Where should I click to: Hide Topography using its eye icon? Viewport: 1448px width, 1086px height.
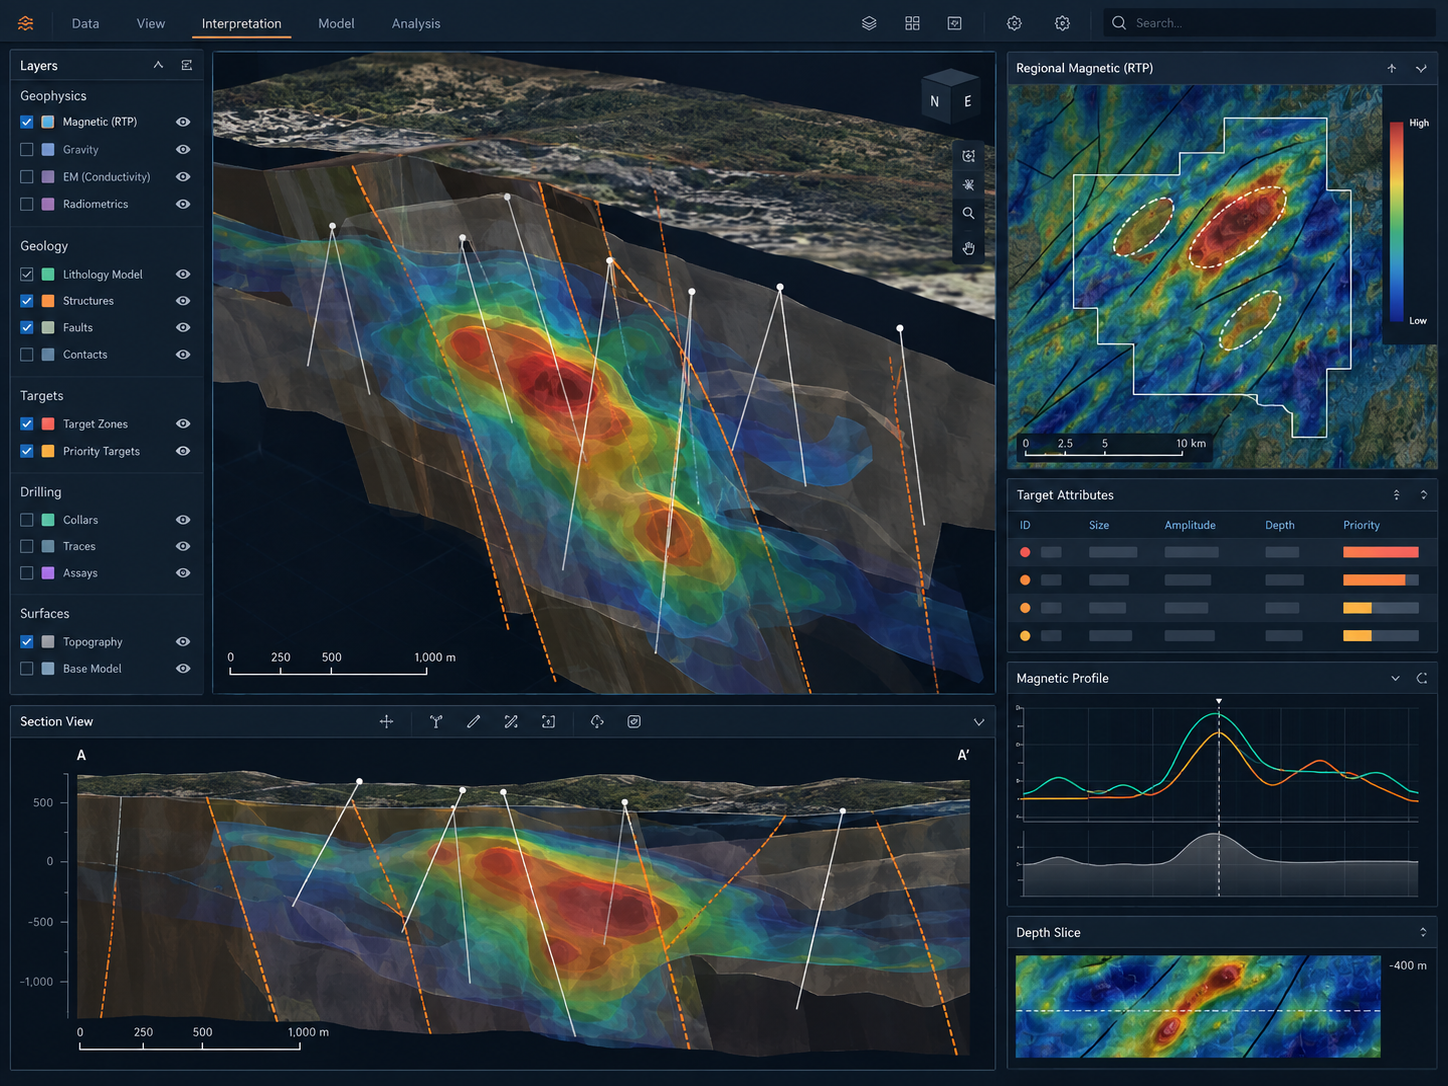click(x=183, y=642)
